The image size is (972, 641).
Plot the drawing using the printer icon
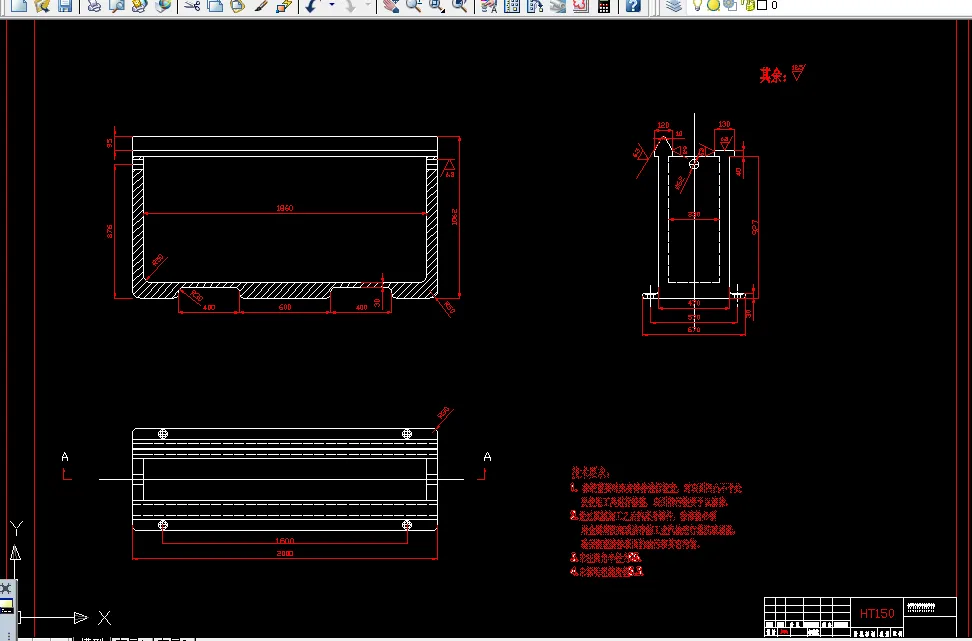click(x=94, y=6)
